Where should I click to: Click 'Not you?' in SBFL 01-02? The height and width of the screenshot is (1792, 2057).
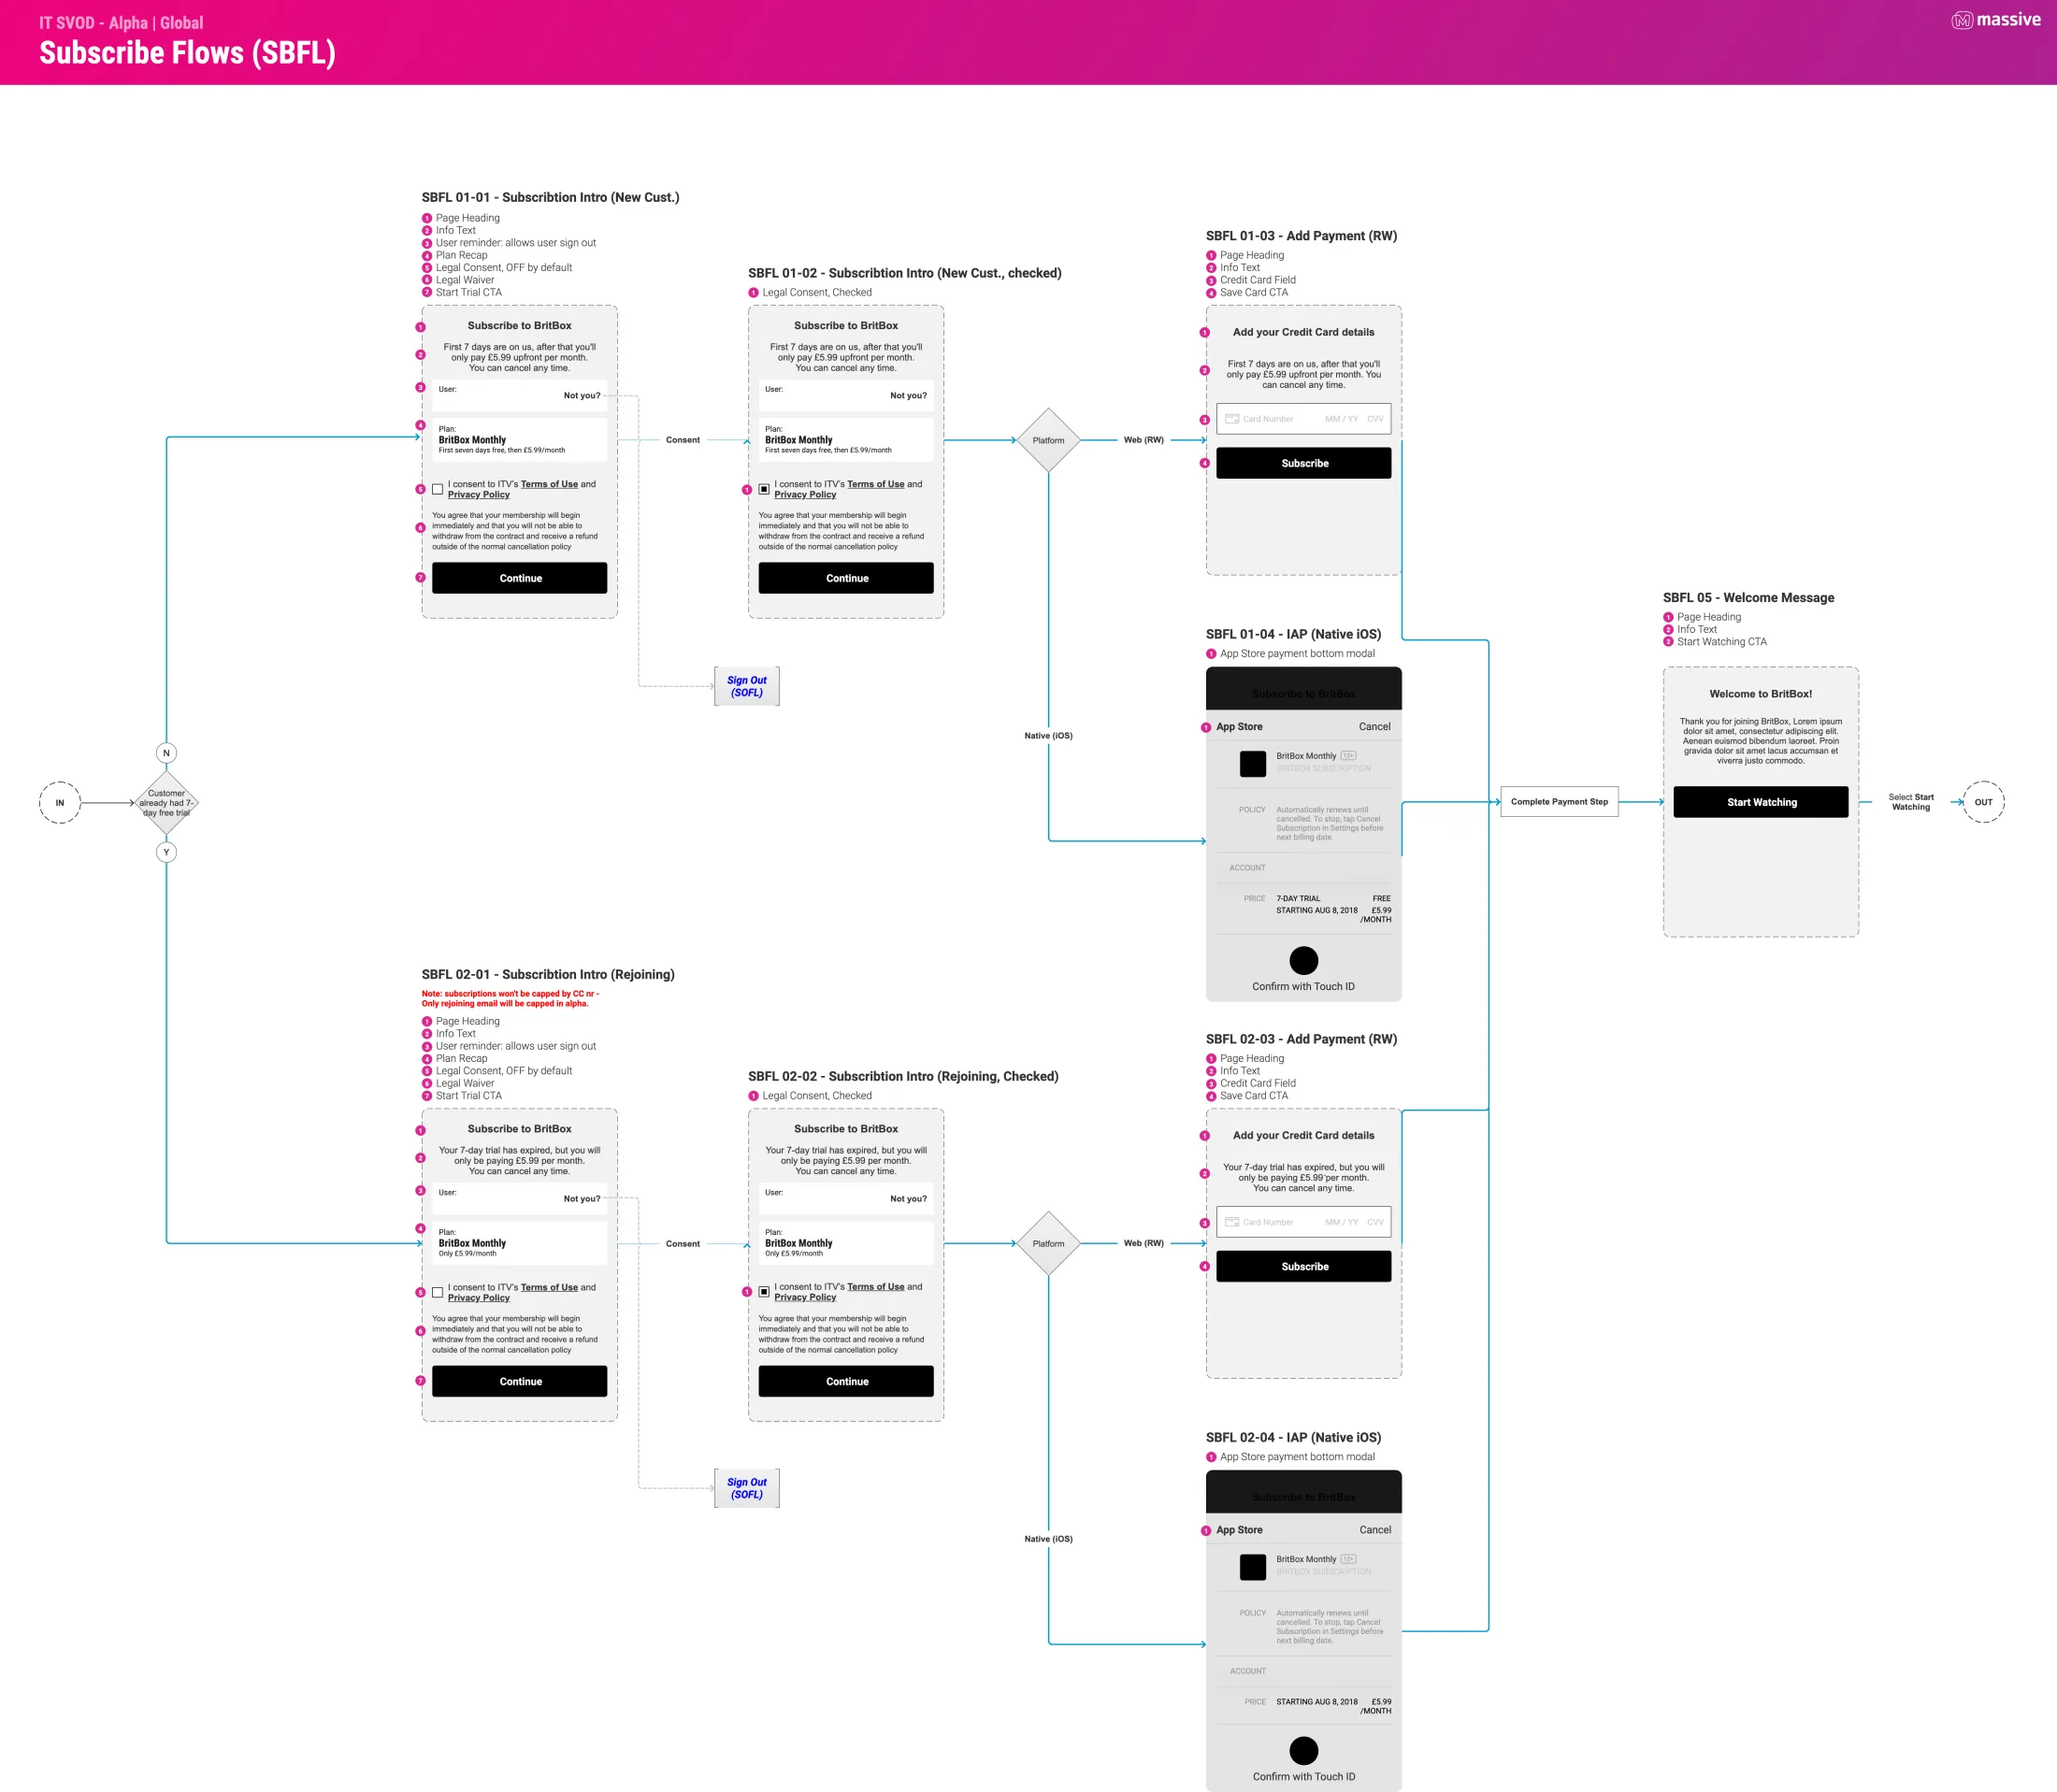(x=908, y=396)
